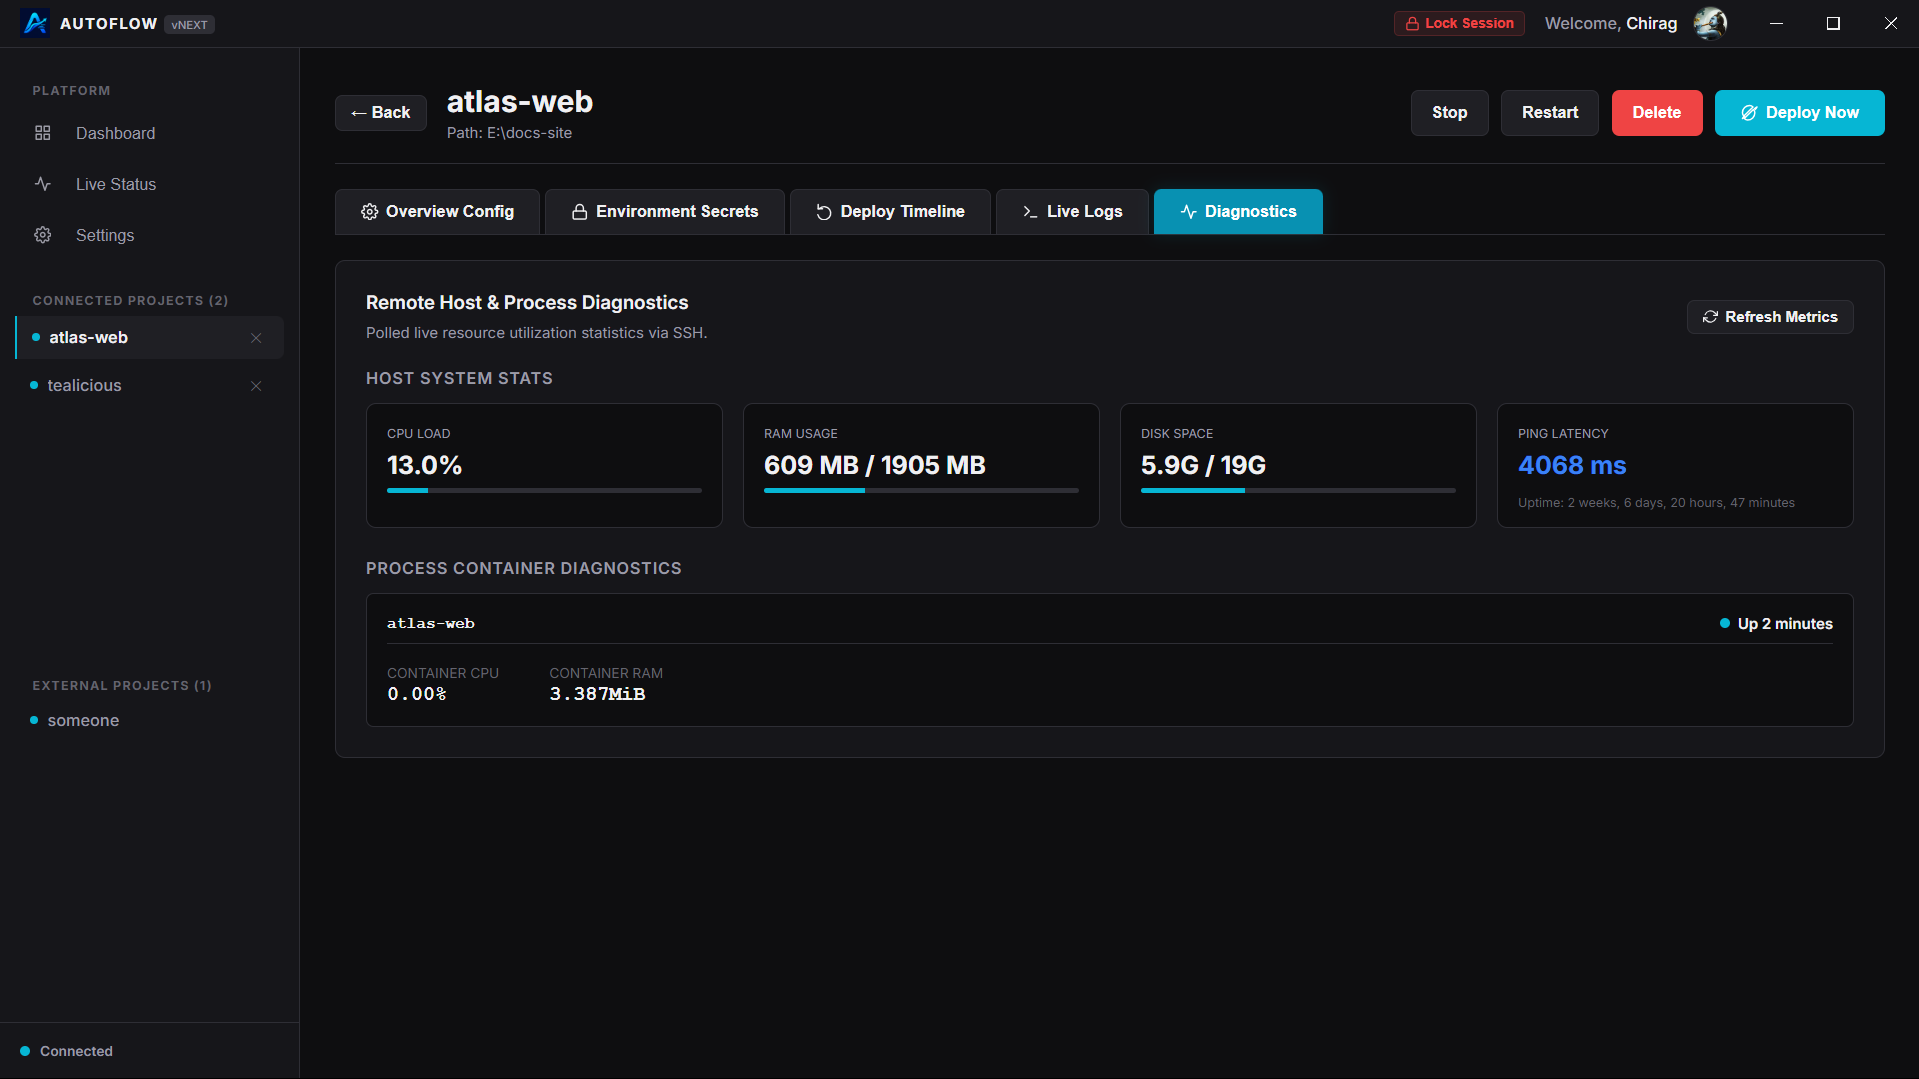This screenshot has height=1079, width=1919.
Task: Click the user avatar picture
Action: coord(1710,23)
